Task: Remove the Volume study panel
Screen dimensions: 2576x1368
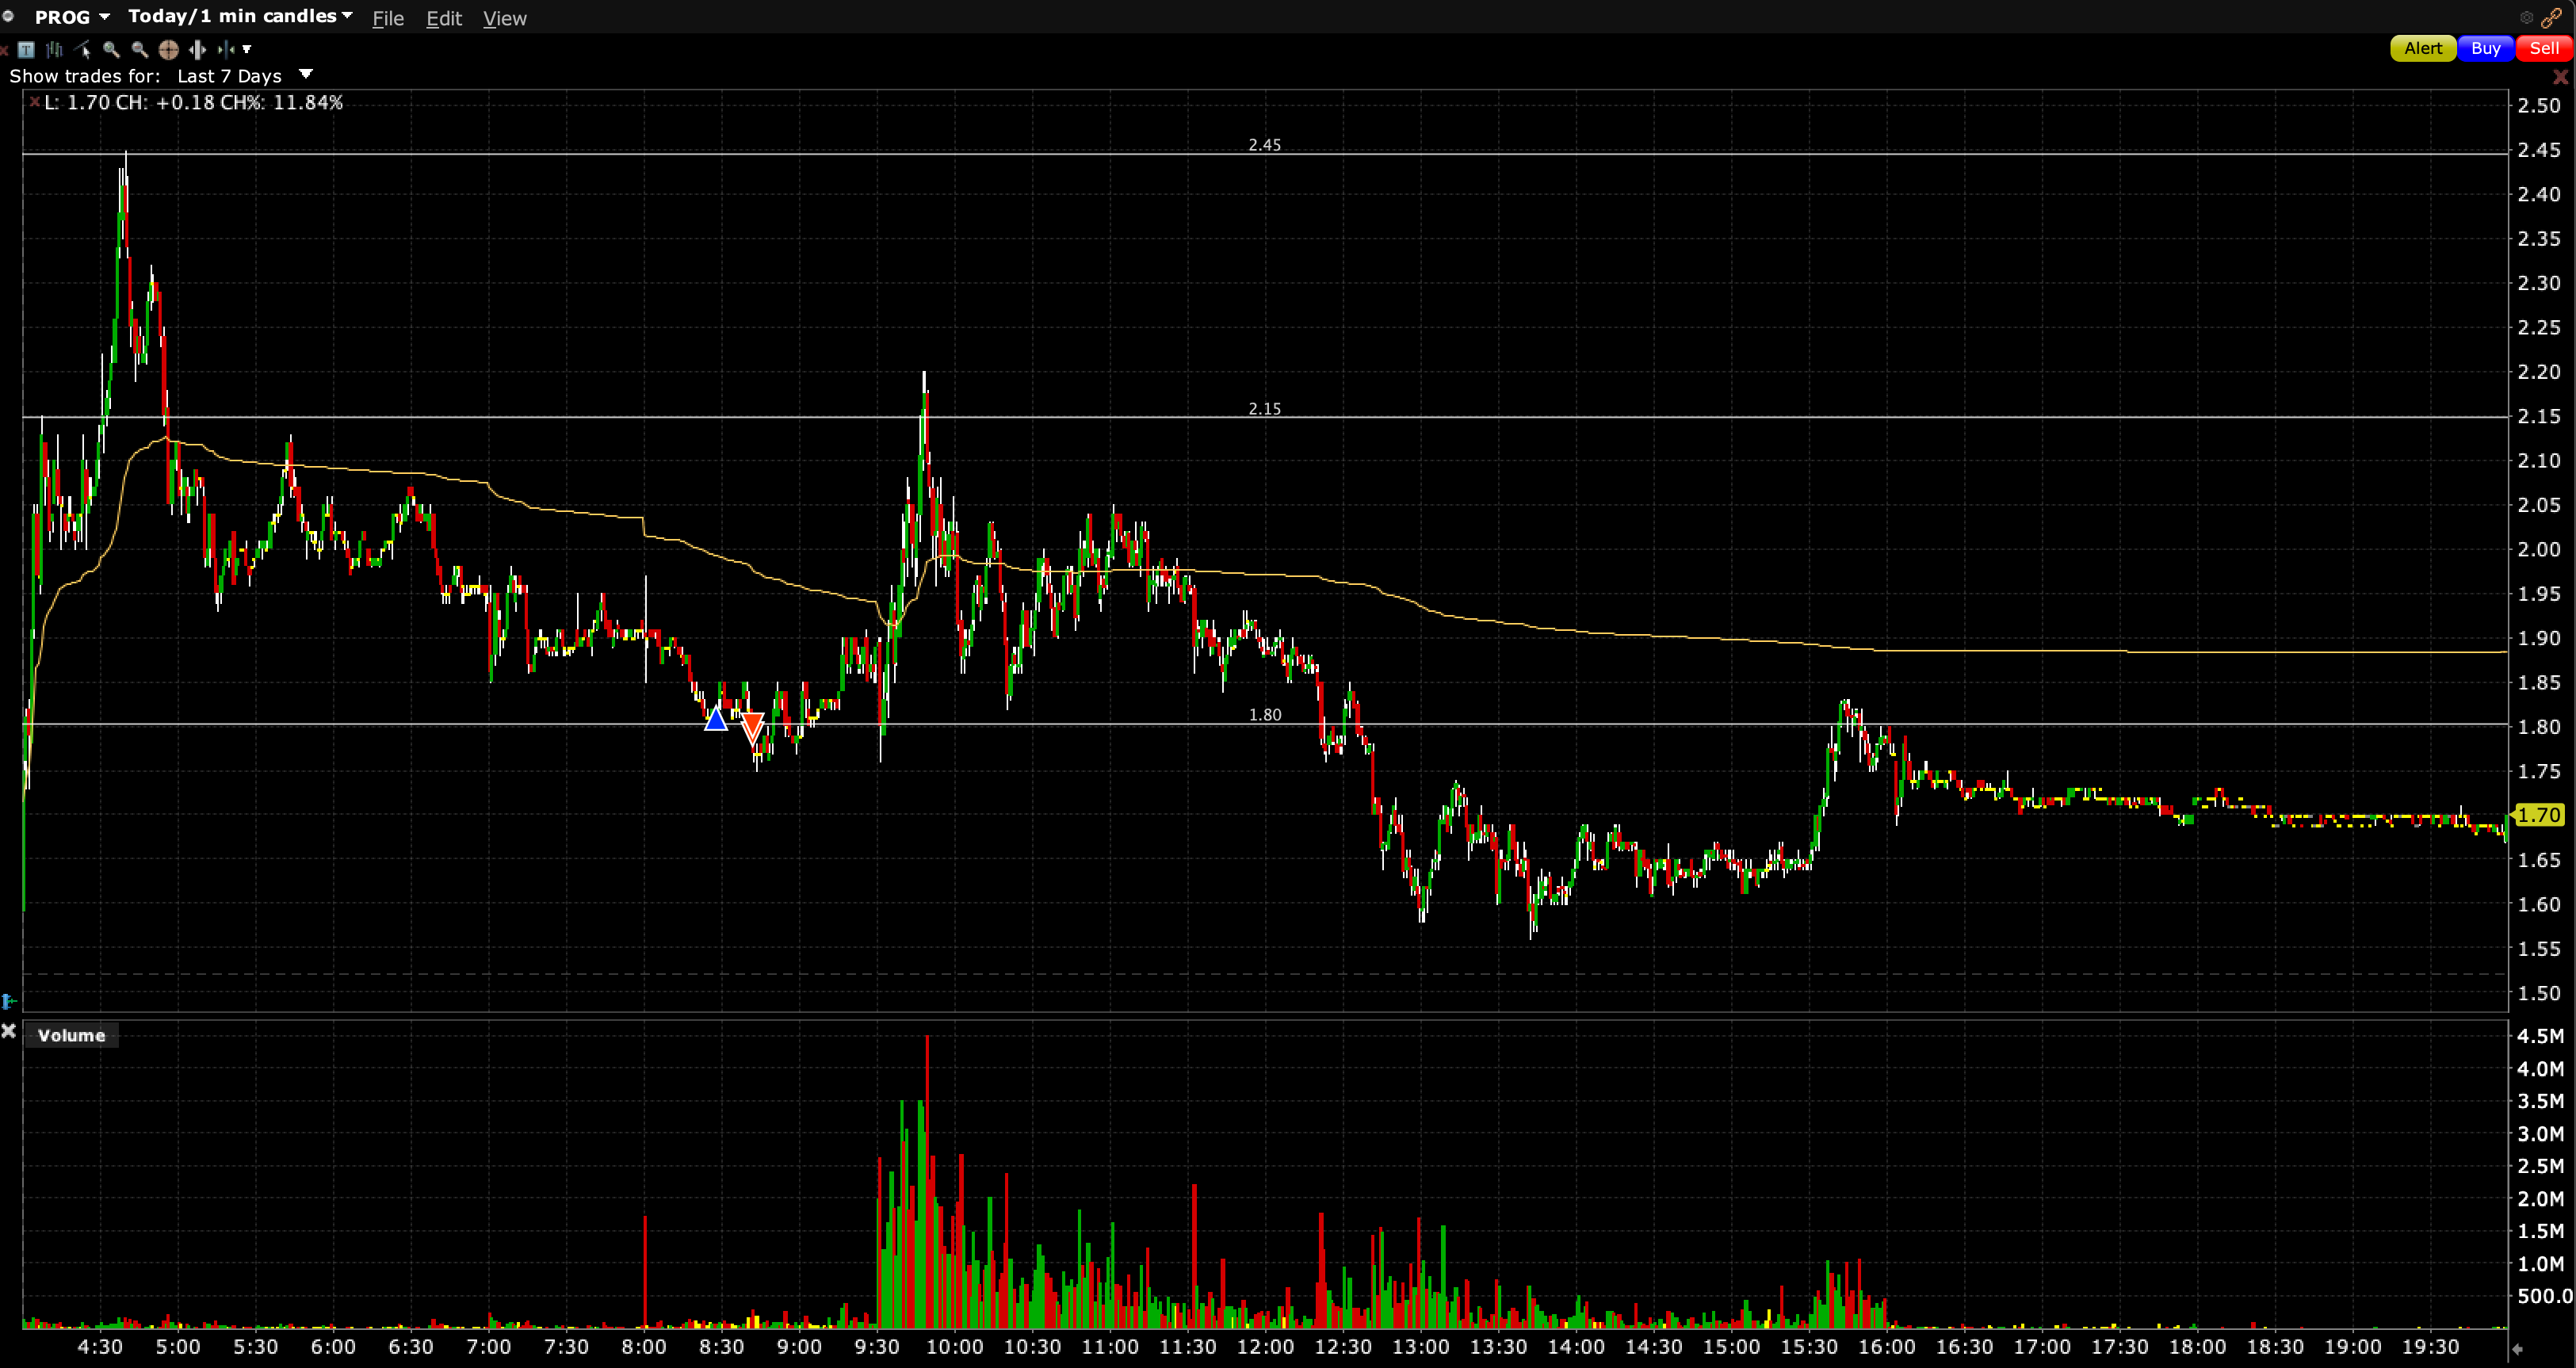Action: pyautogui.click(x=9, y=1031)
